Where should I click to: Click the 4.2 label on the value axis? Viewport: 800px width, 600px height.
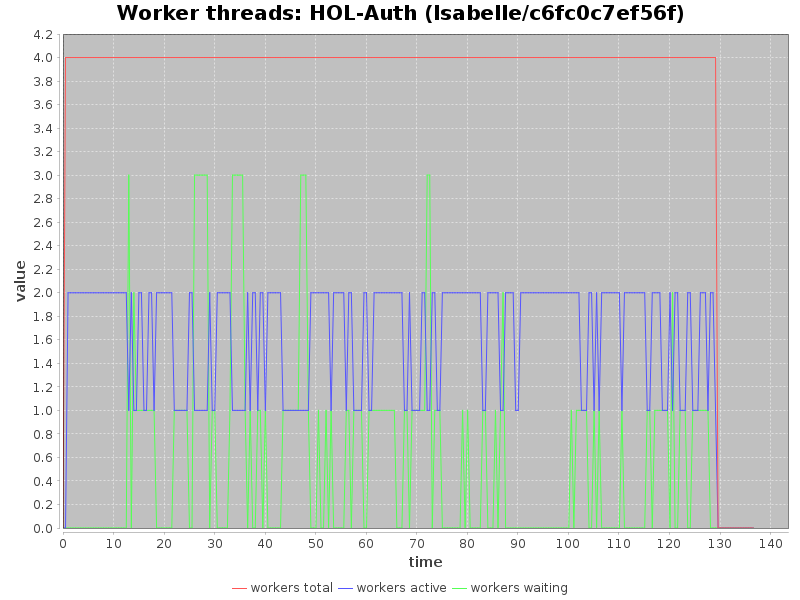(43, 34)
